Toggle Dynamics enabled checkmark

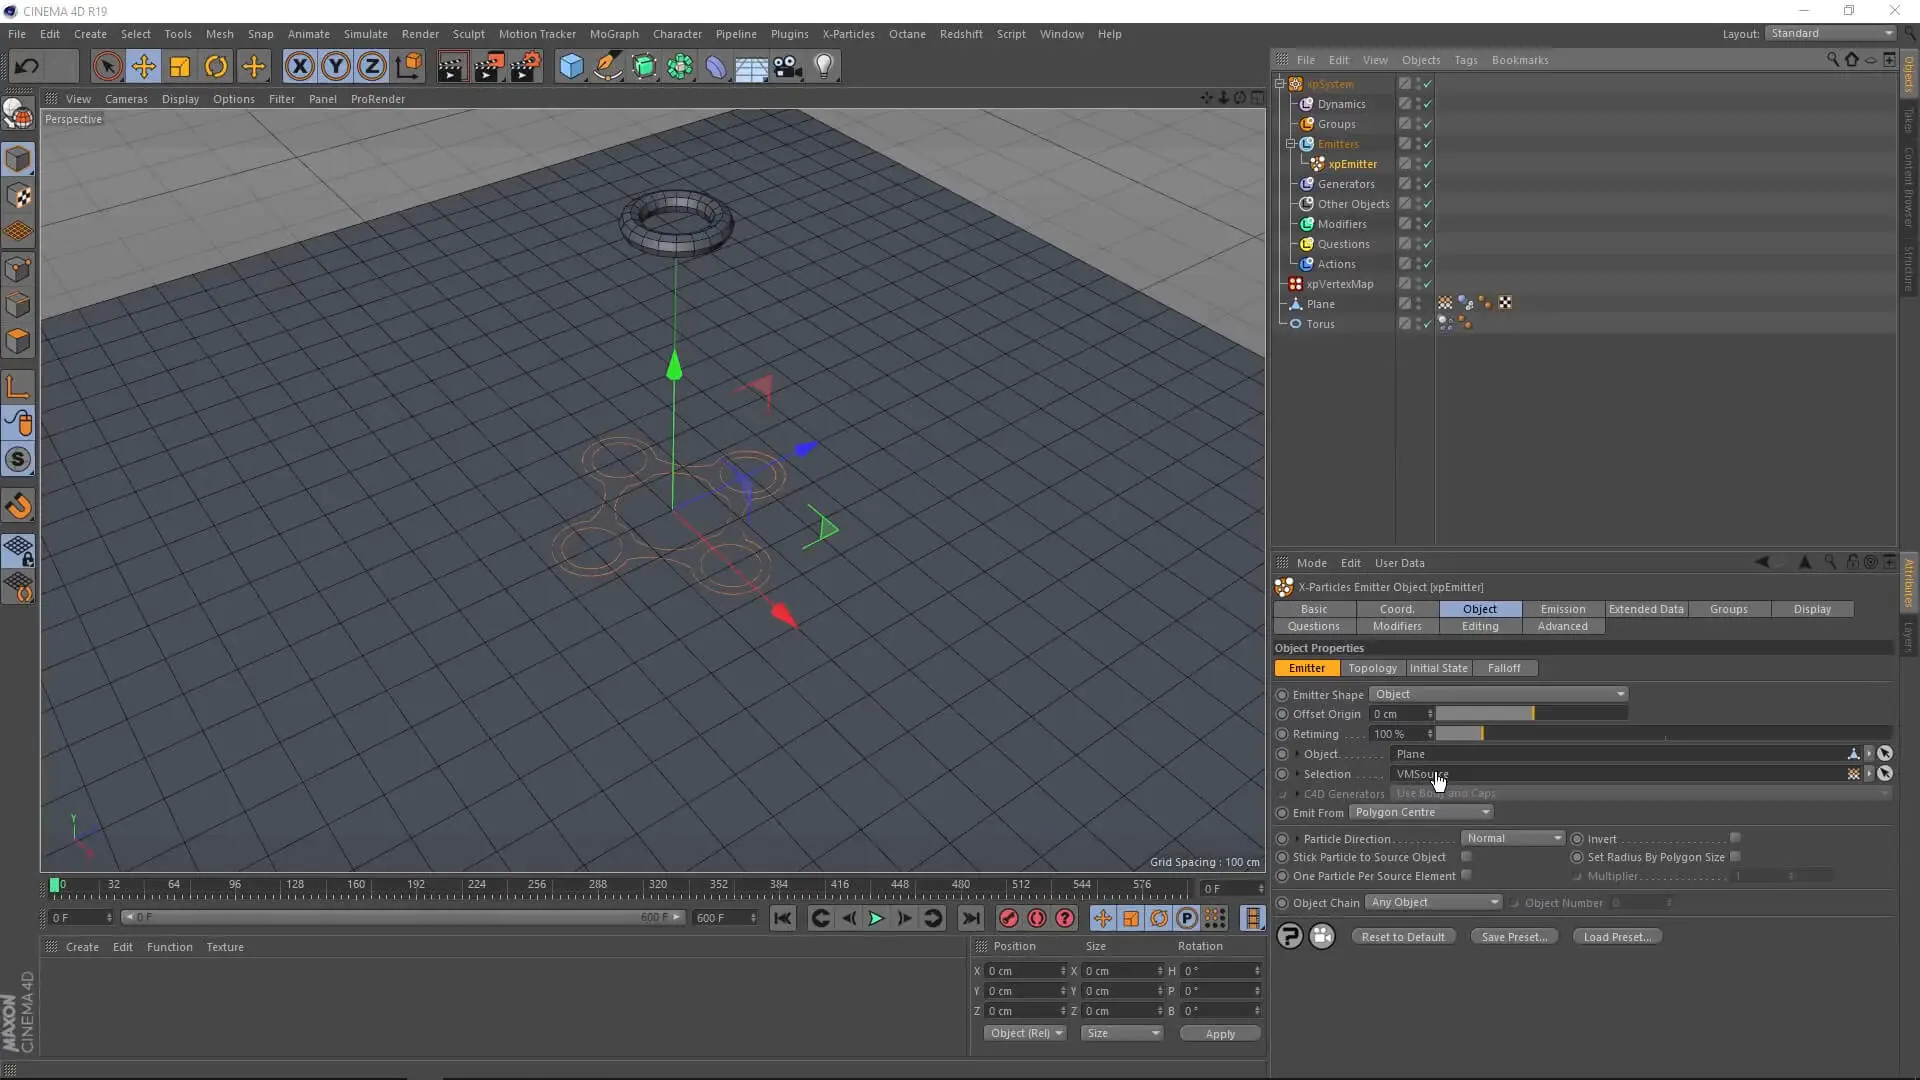(1427, 104)
